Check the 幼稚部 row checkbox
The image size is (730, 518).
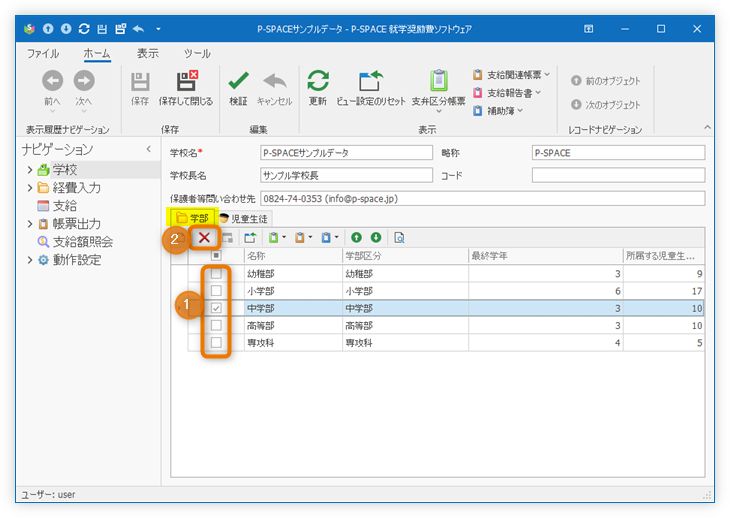click(x=216, y=274)
